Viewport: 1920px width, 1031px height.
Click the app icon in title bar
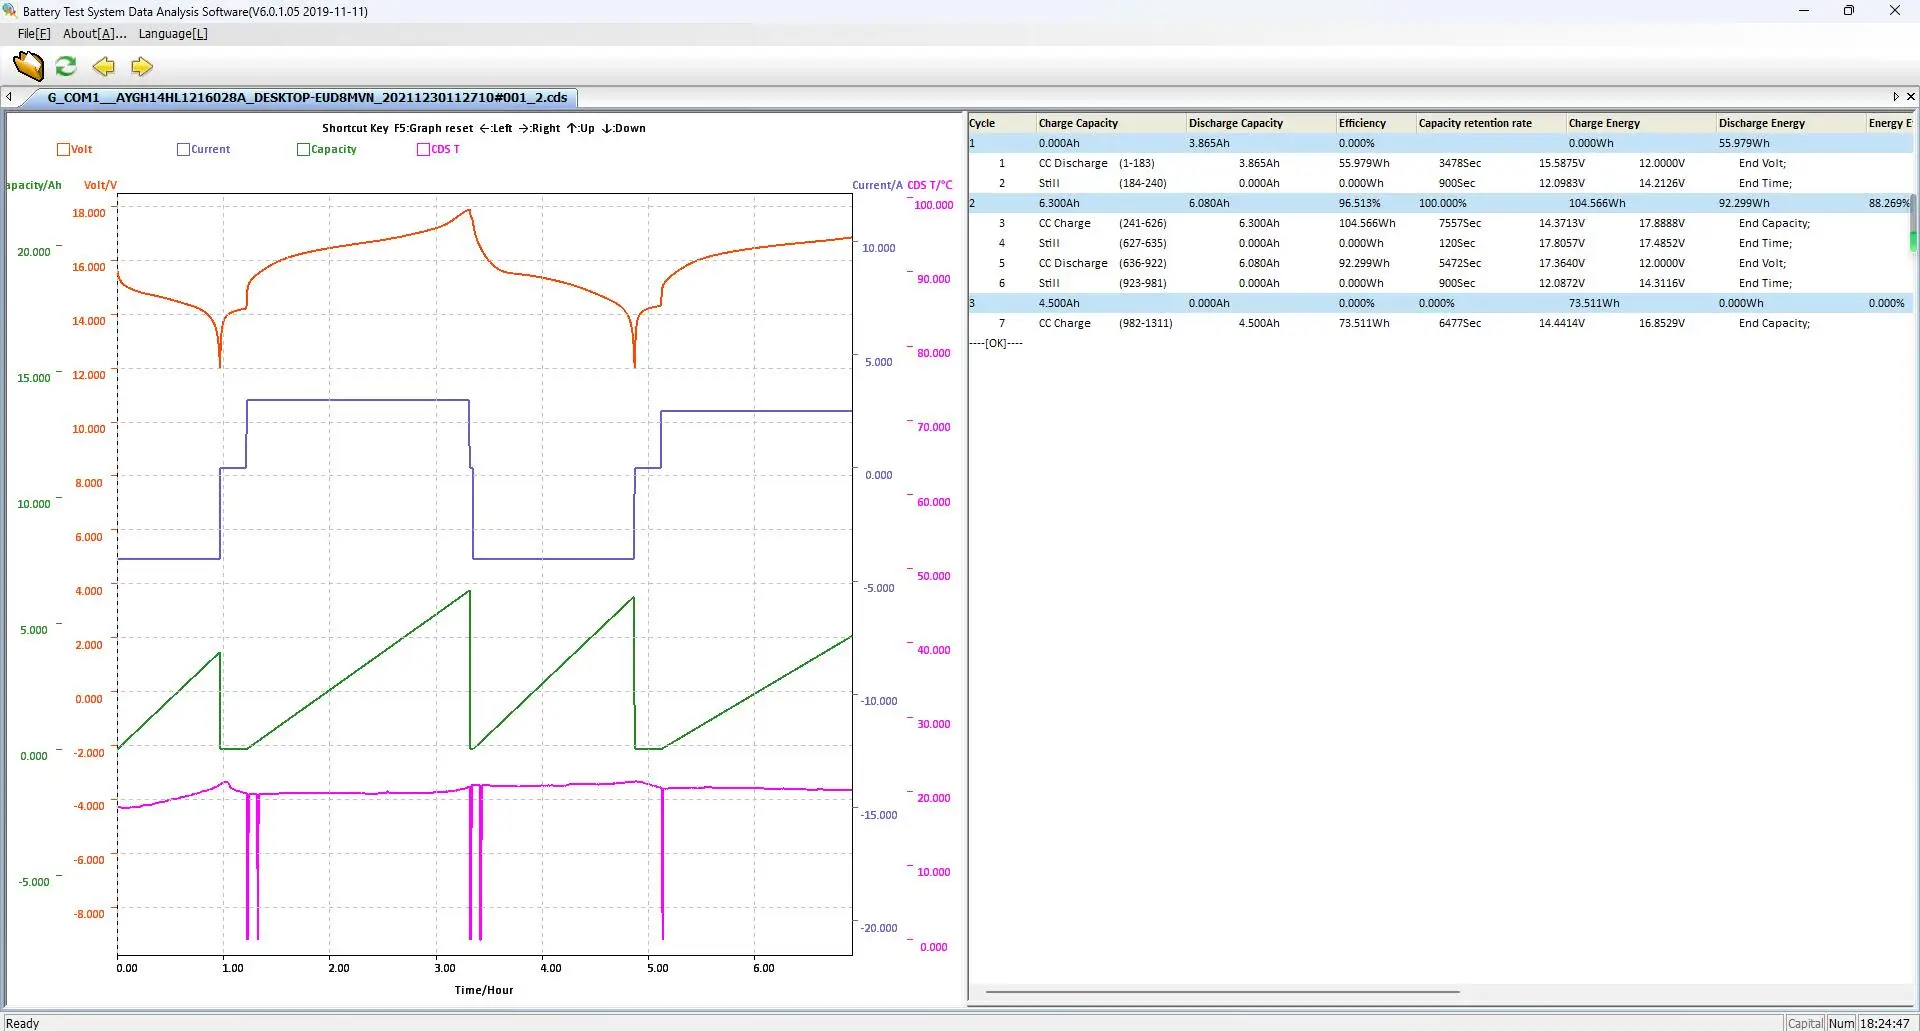tap(10, 11)
